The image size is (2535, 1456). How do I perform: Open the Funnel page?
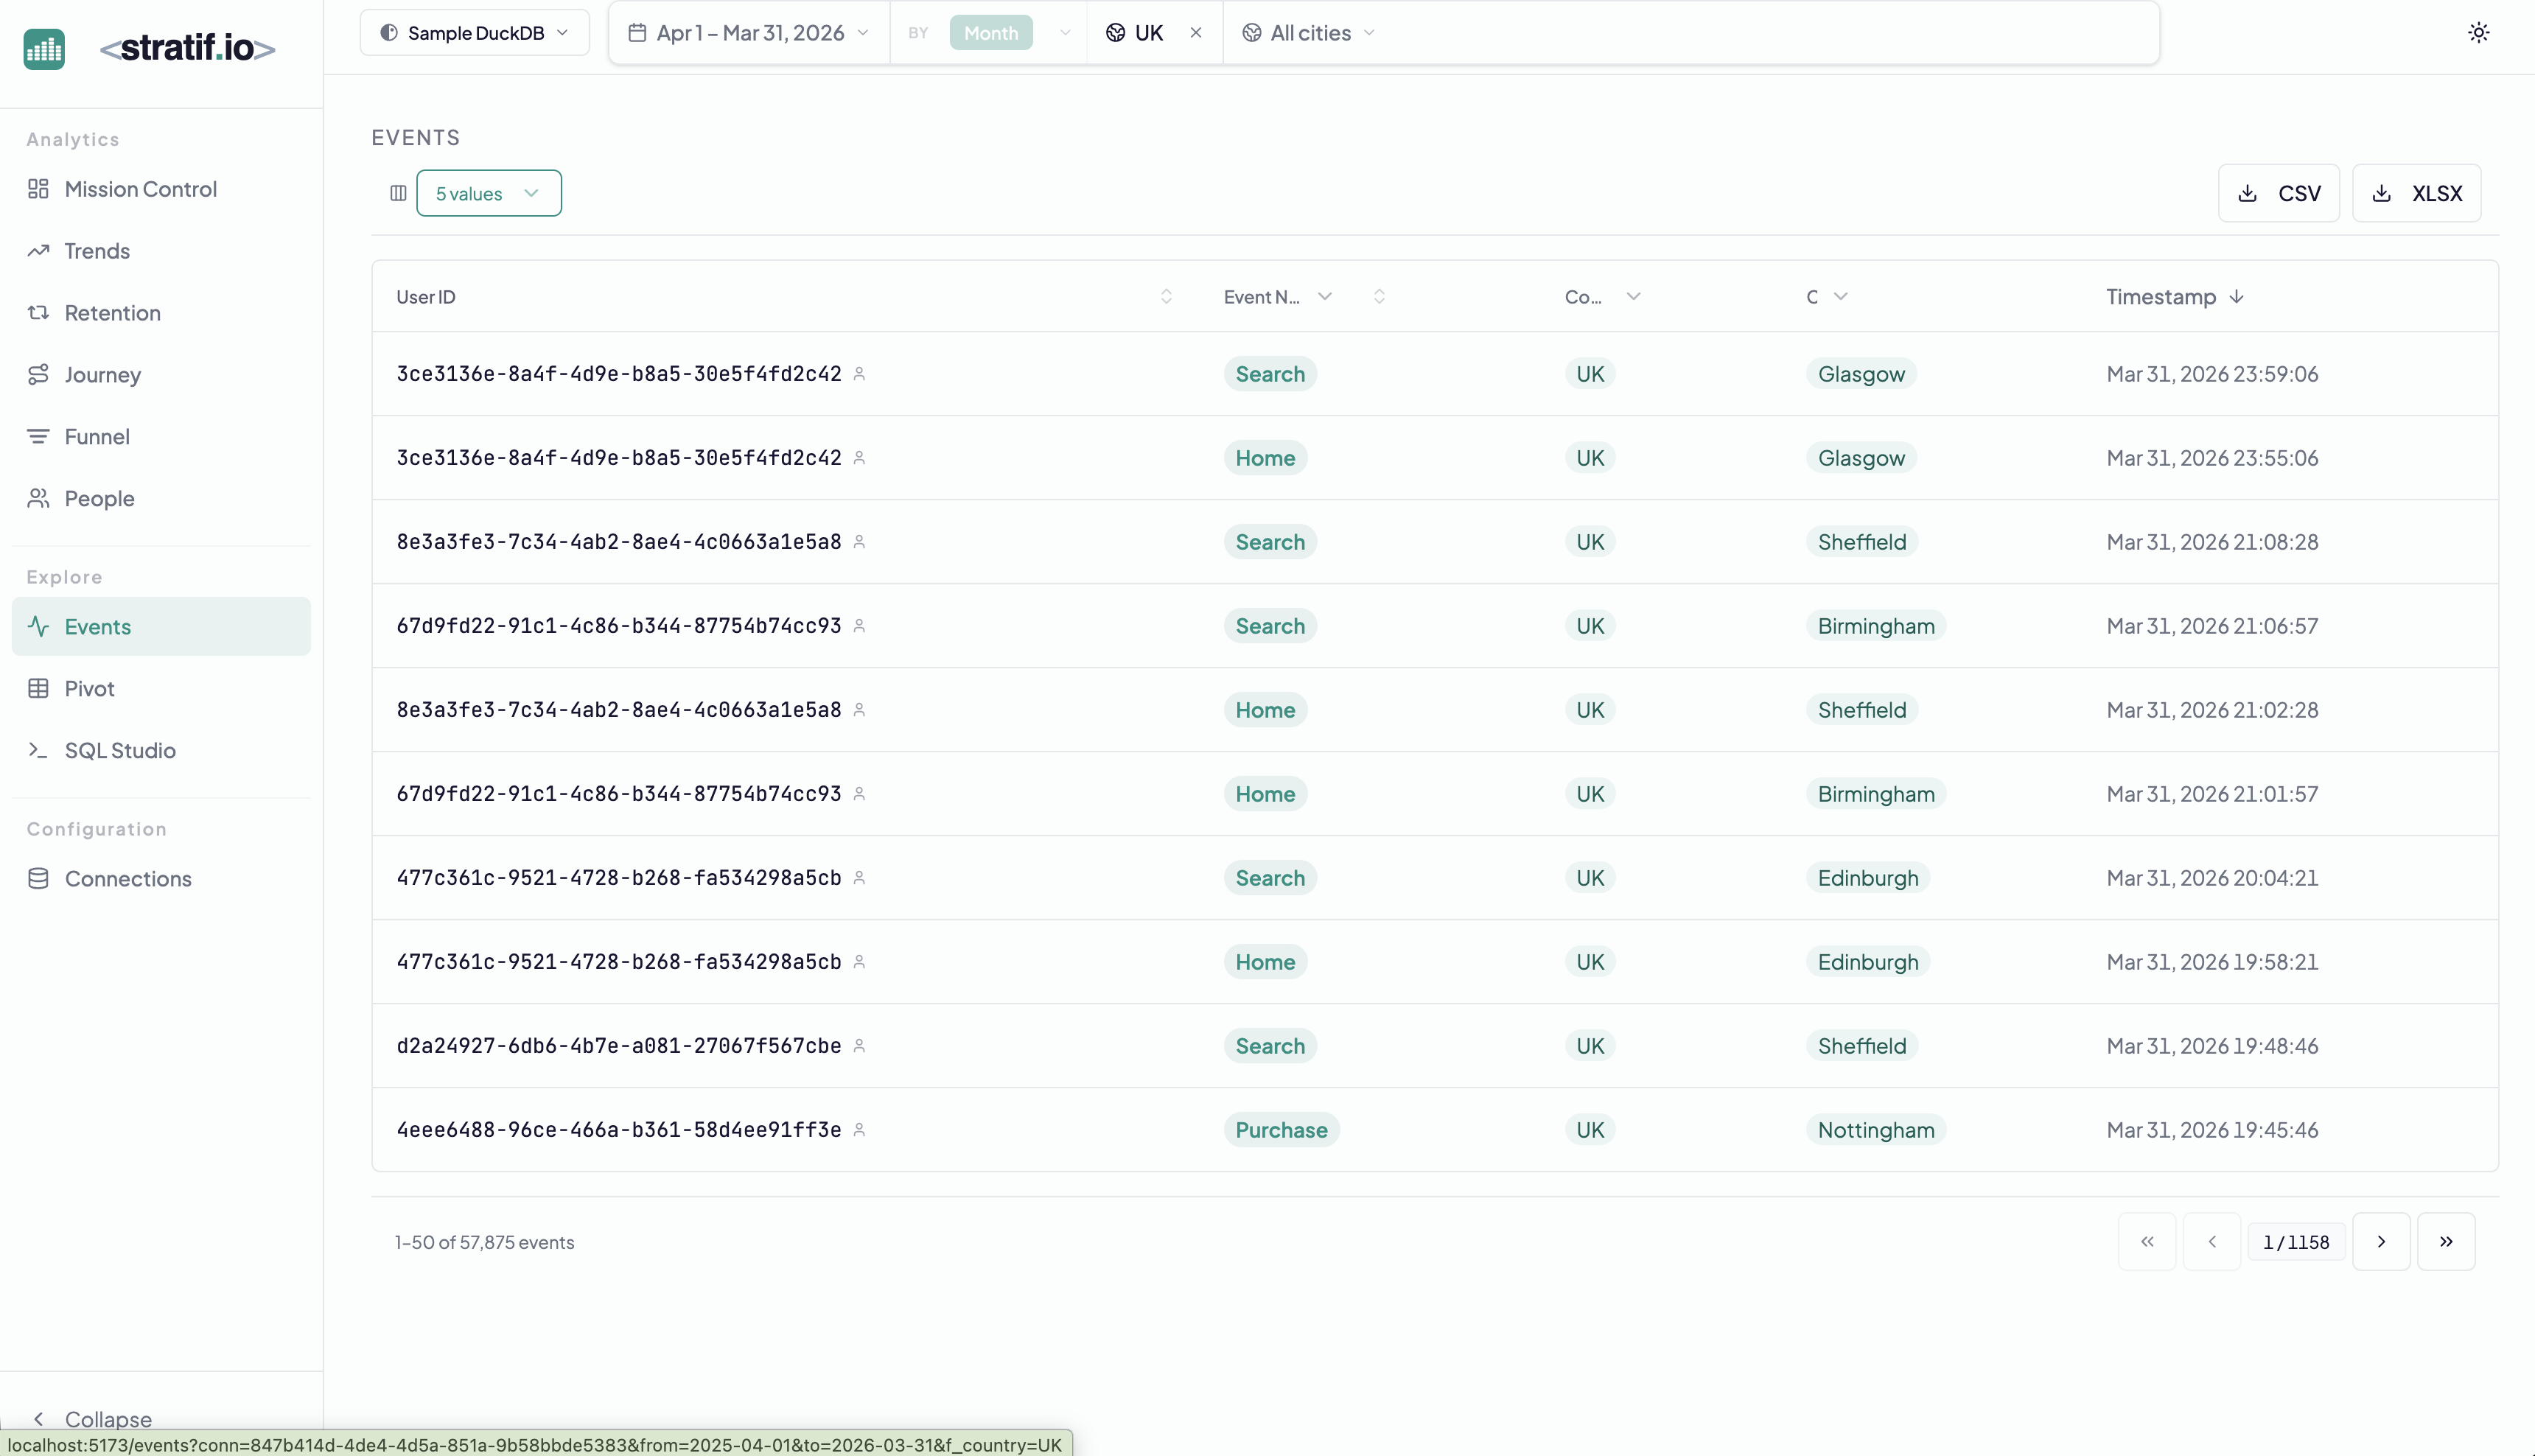(161, 437)
